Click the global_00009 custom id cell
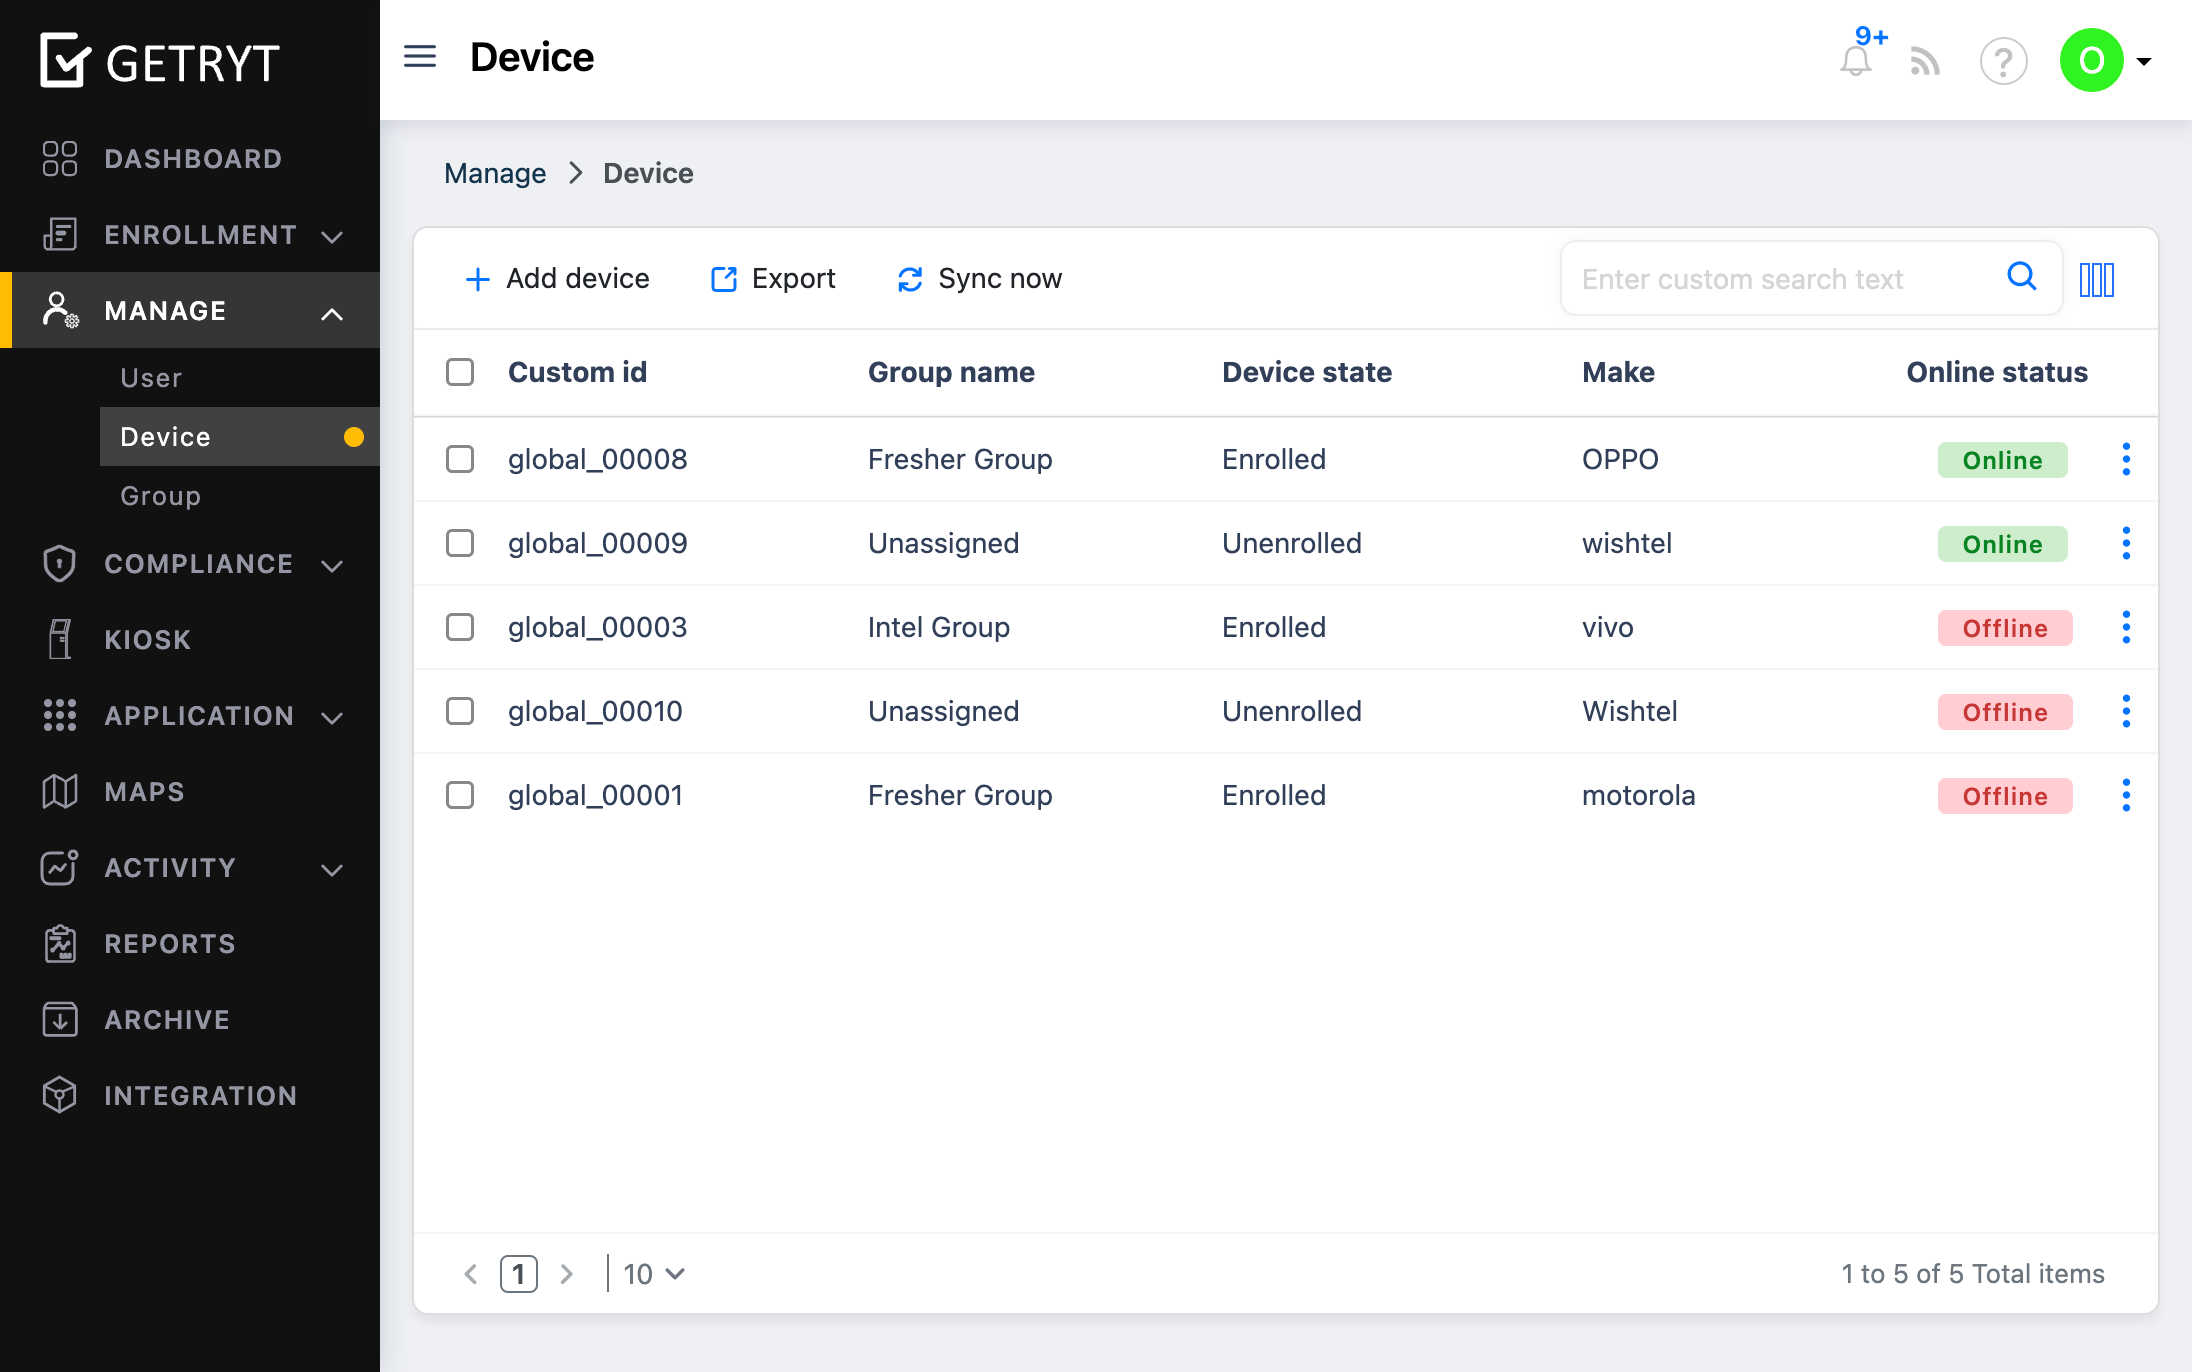 pos(597,543)
